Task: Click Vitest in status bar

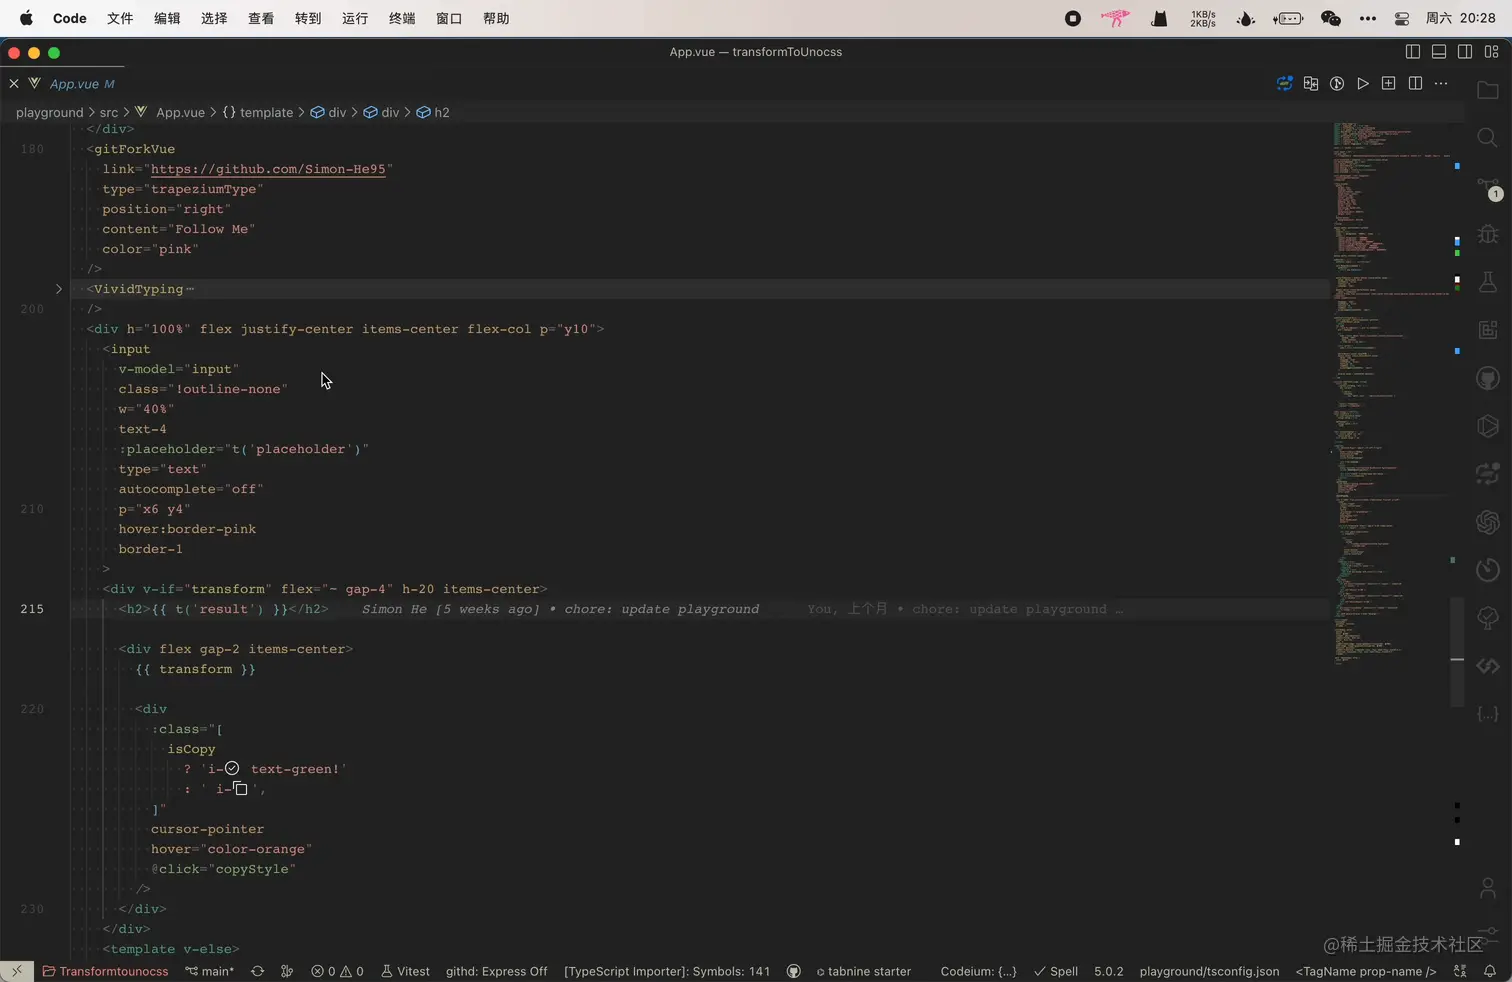Action: 405,971
